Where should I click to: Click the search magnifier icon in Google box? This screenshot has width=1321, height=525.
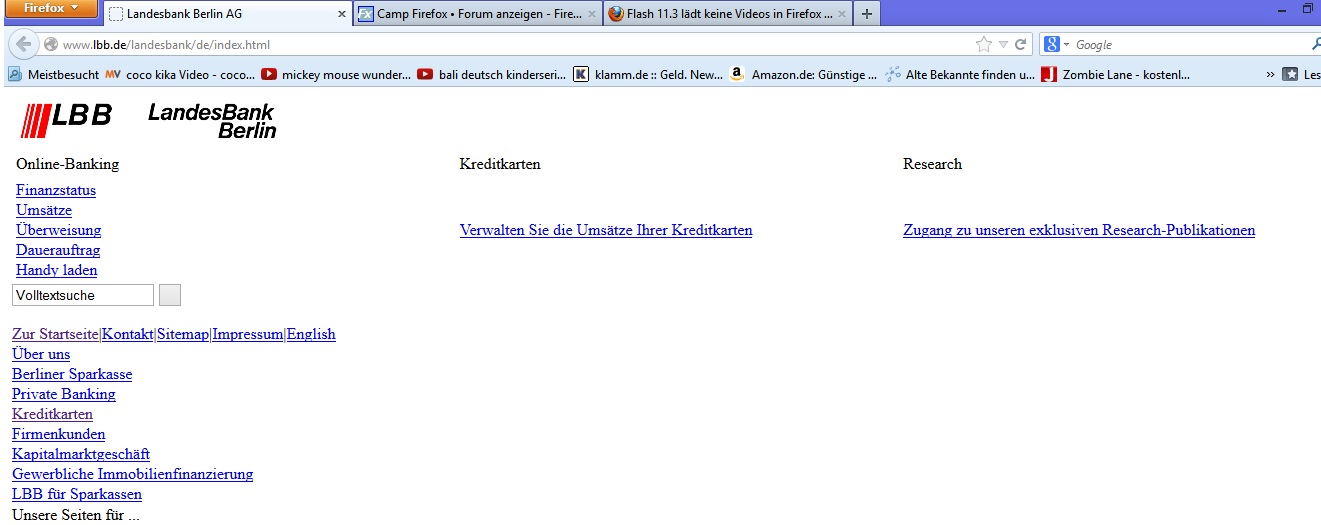click(1315, 45)
